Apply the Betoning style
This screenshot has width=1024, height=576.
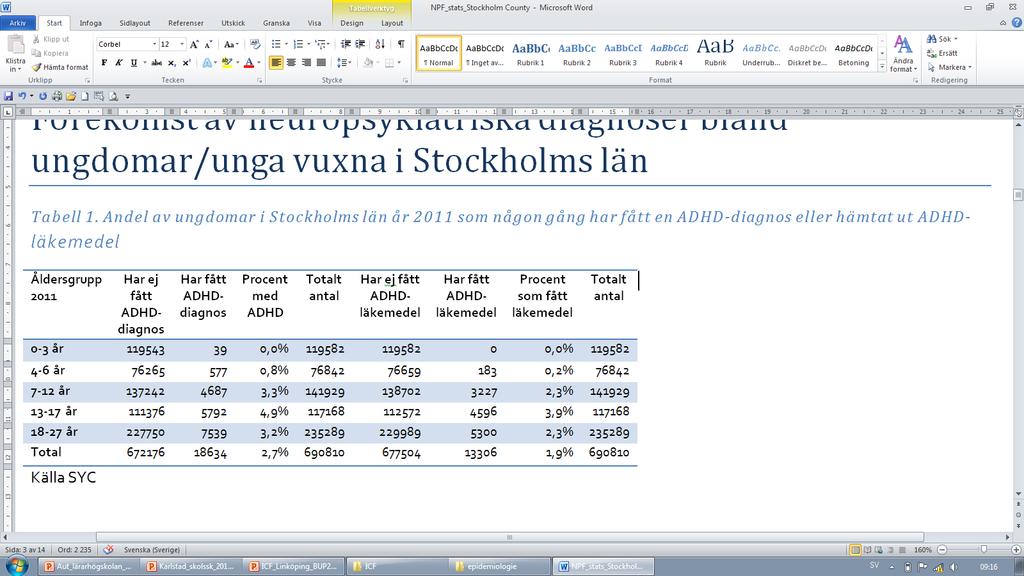[x=854, y=53]
